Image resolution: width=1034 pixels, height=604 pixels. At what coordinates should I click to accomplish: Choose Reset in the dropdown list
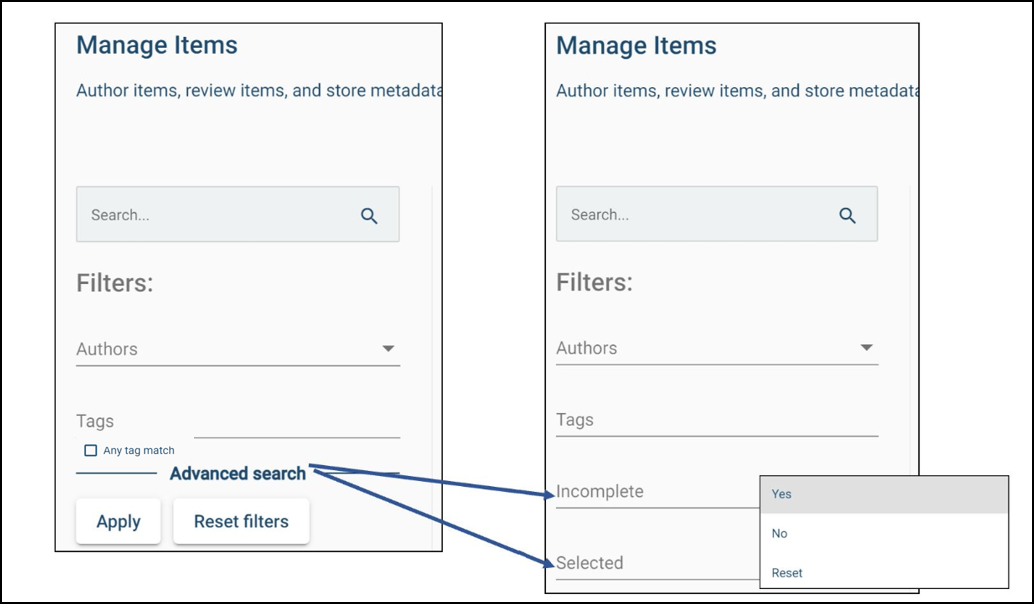pos(884,573)
